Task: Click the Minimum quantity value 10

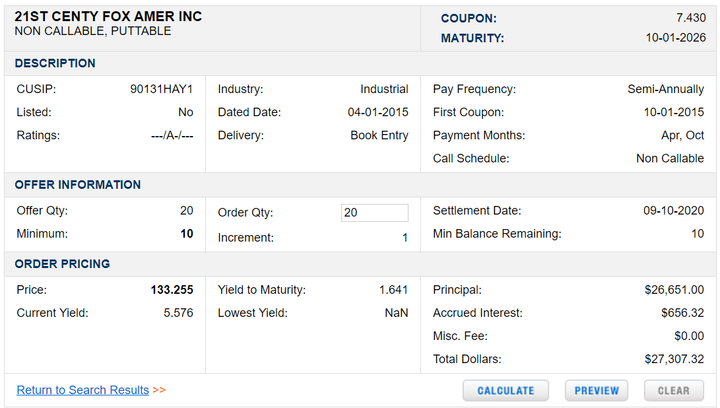Action: coord(186,234)
